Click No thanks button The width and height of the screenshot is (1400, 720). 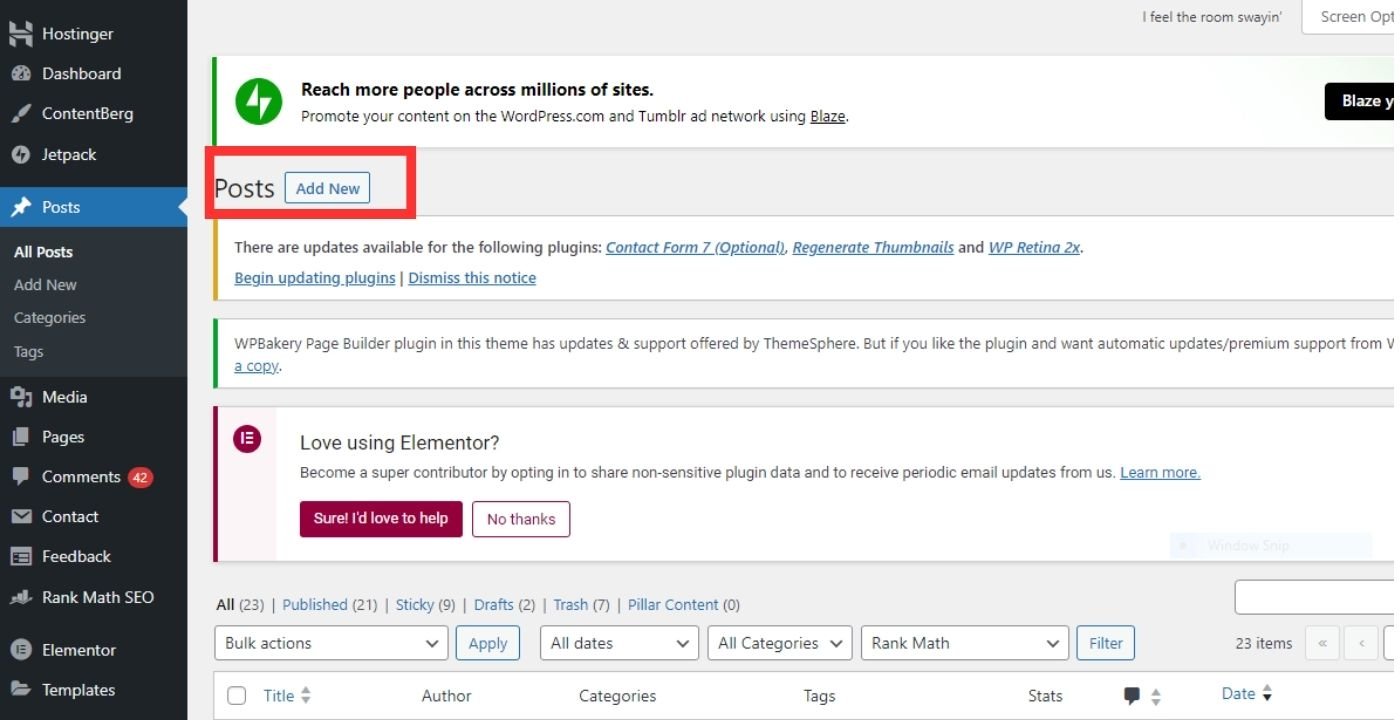[x=521, y=519]
